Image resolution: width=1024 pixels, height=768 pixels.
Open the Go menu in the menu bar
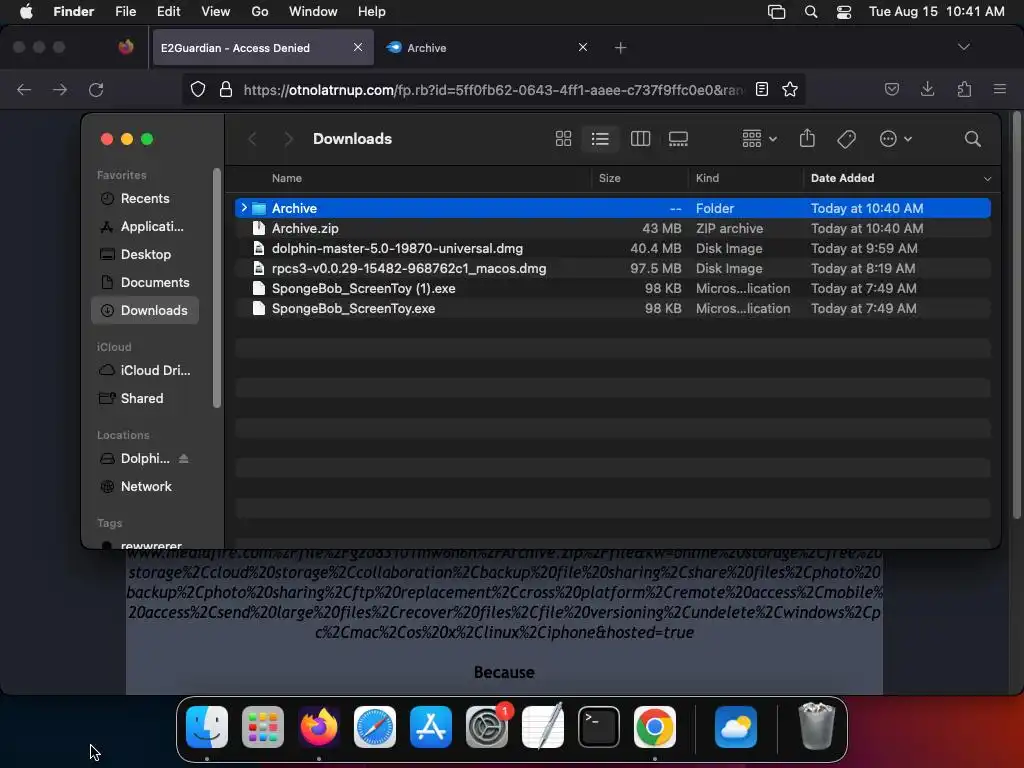[x=260, y=11]
